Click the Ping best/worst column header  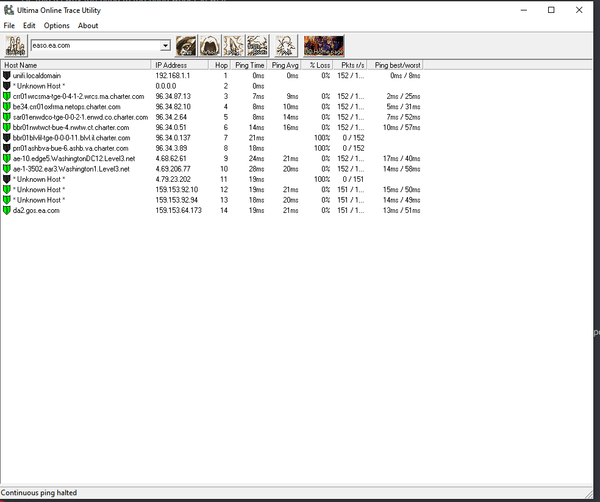(x=395, y=65)
